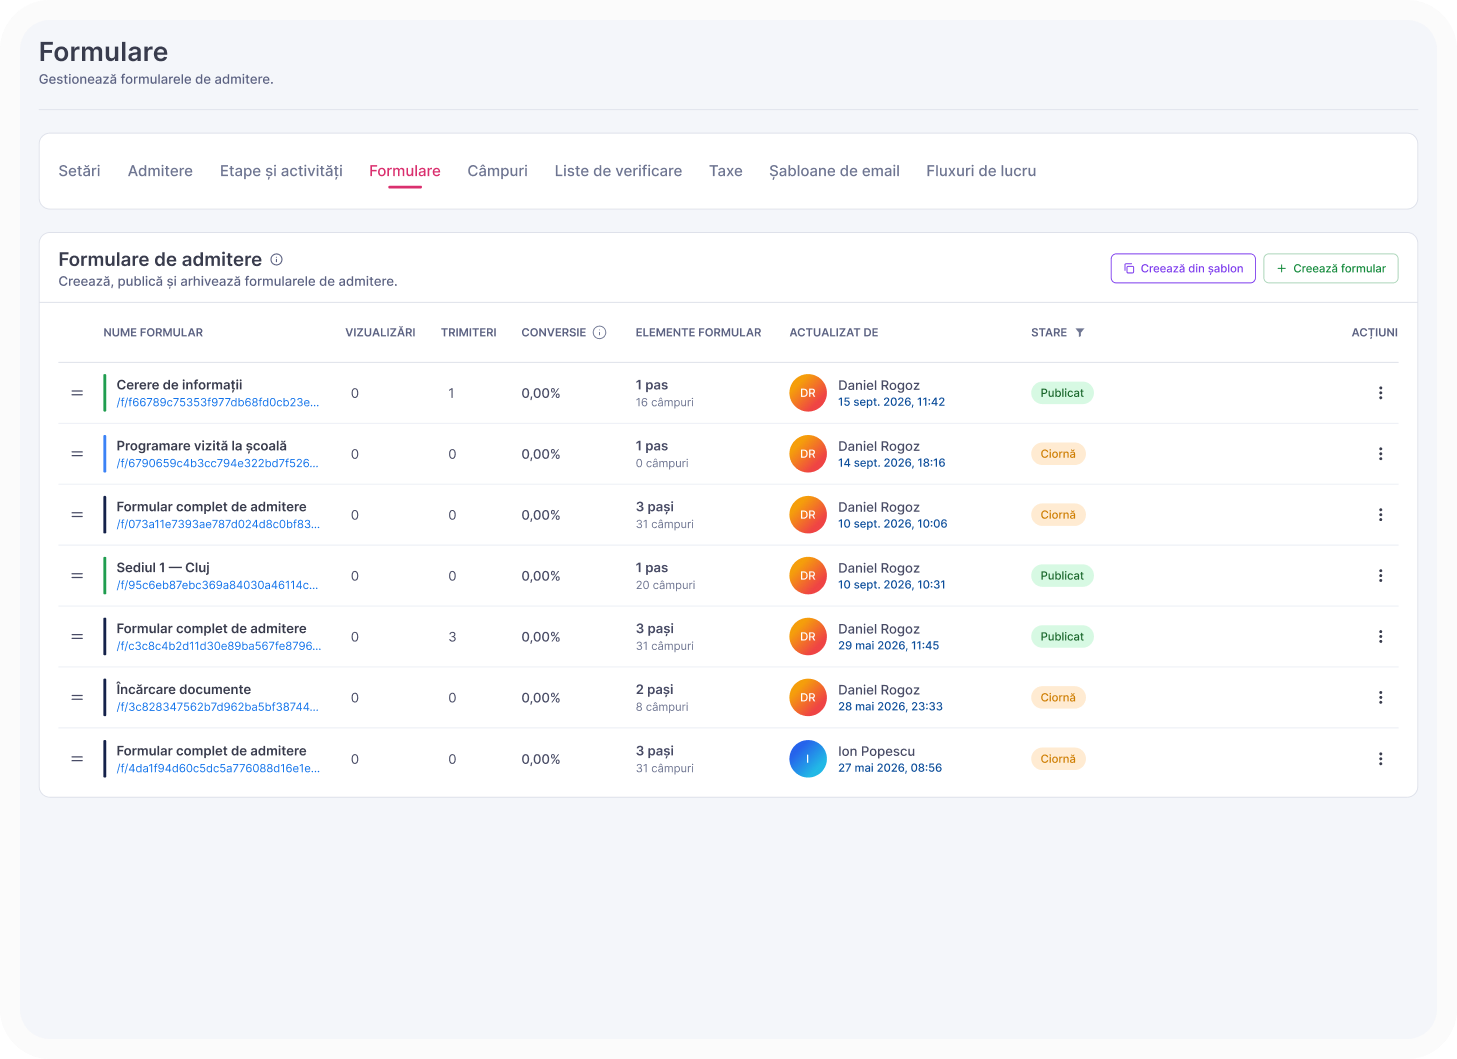Open actions menu for Sediul 1 — Cluj
Image resolution: width=1457 pixels, height=1059 pixels.
1380,576
